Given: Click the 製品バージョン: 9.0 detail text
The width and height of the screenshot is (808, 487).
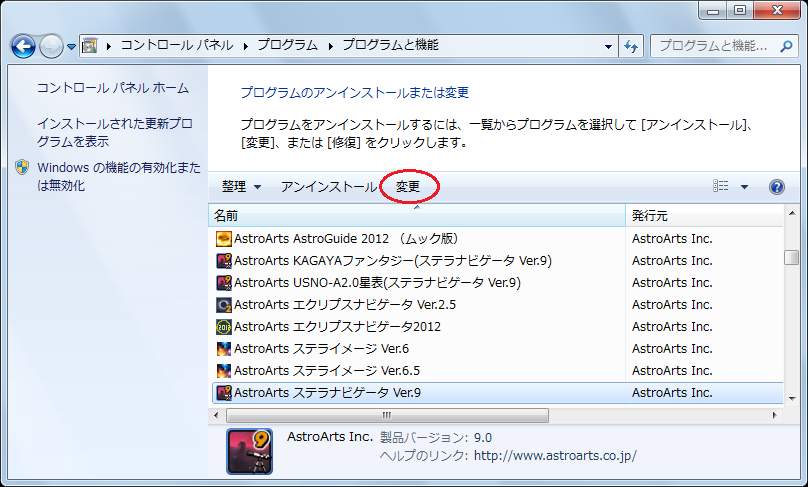Looking at the screenshot, I should [x=436, y=438].
